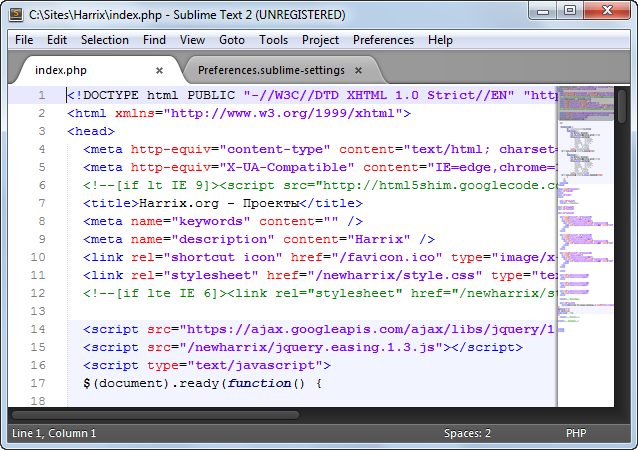Click the xmlns attribute on line 2
Screen dimensions: 638x450
[135, 113]
